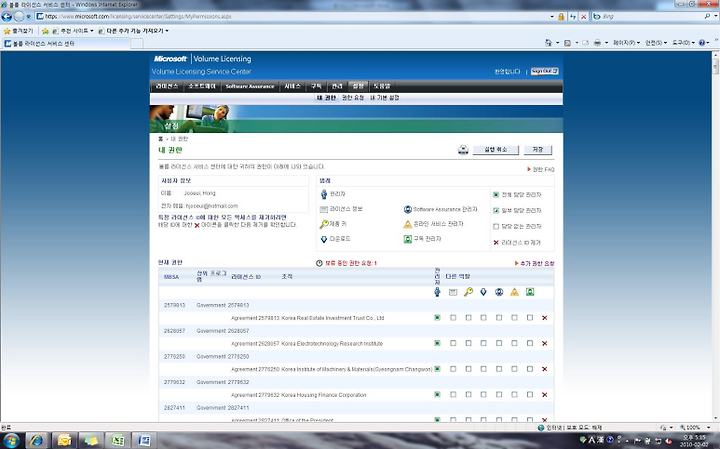Open the IE Help question-mark icon
The height and width of the screenshot is (449, 720).
click(x=702, y=43)
